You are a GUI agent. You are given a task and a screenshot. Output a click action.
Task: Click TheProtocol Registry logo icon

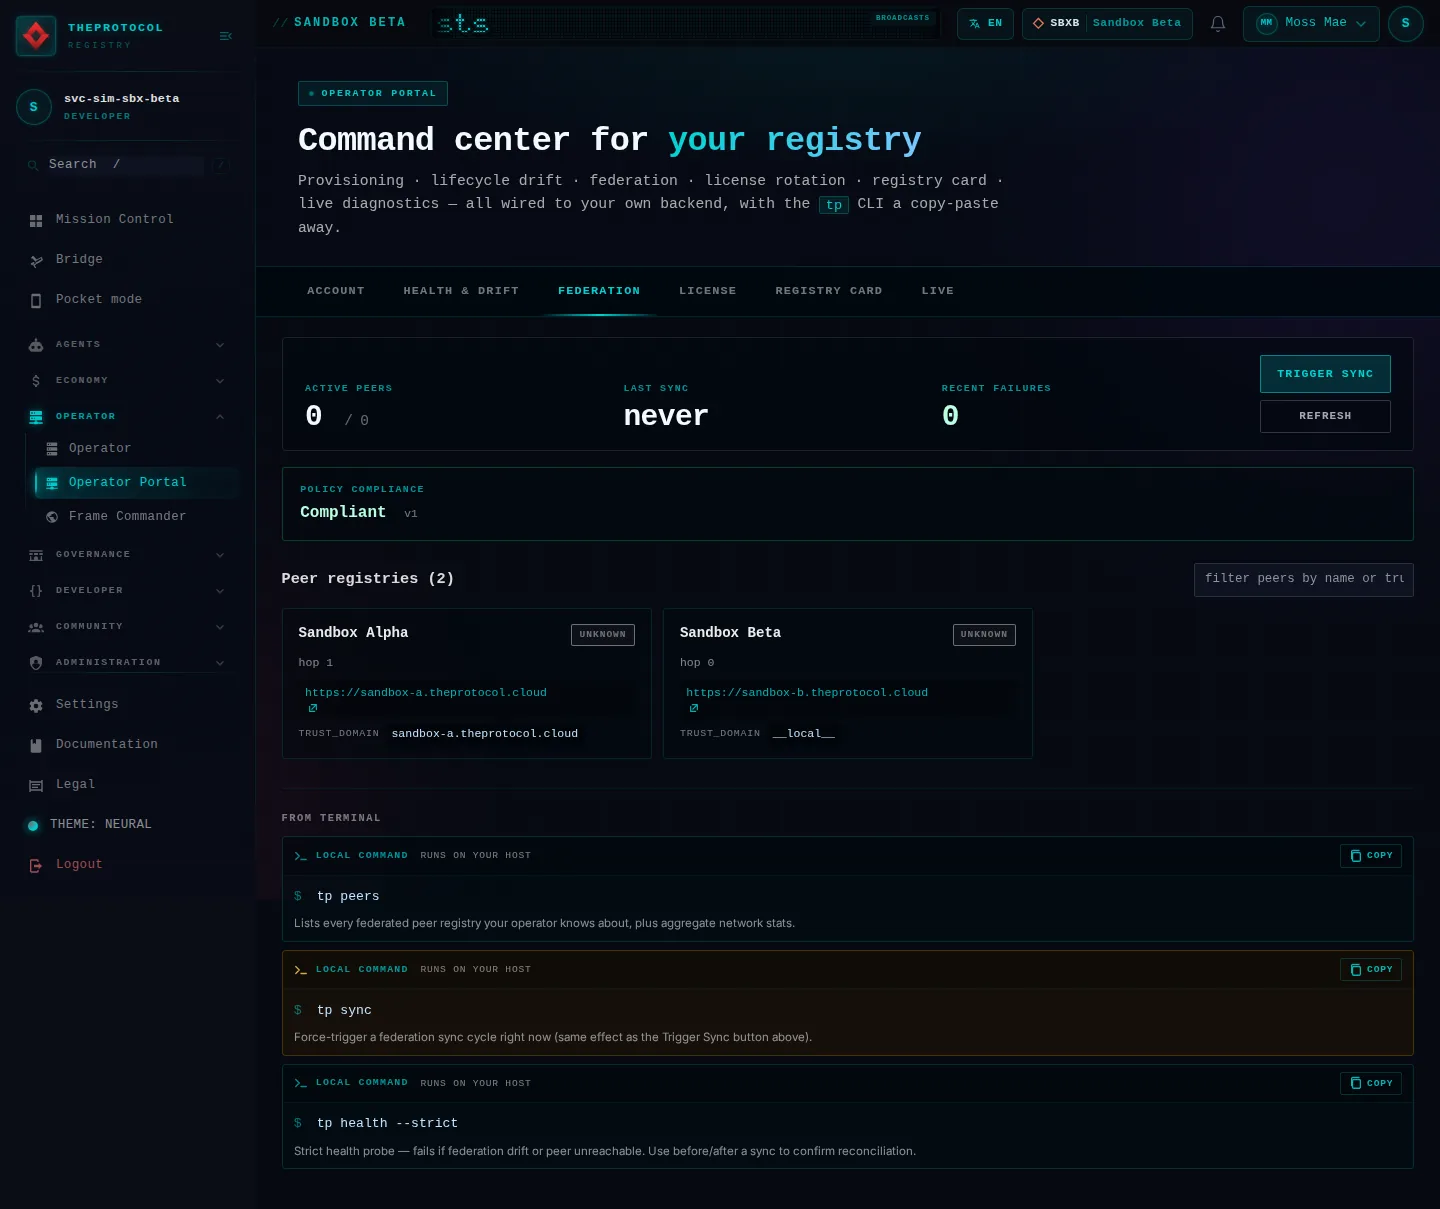[x=36, y=36]
